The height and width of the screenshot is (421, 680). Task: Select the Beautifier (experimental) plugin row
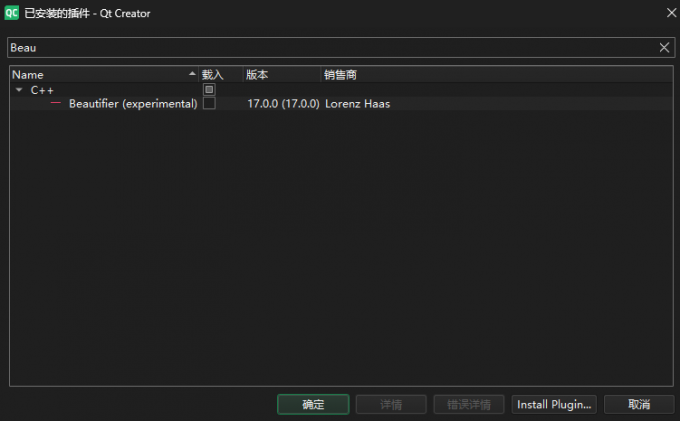(132, 103)
